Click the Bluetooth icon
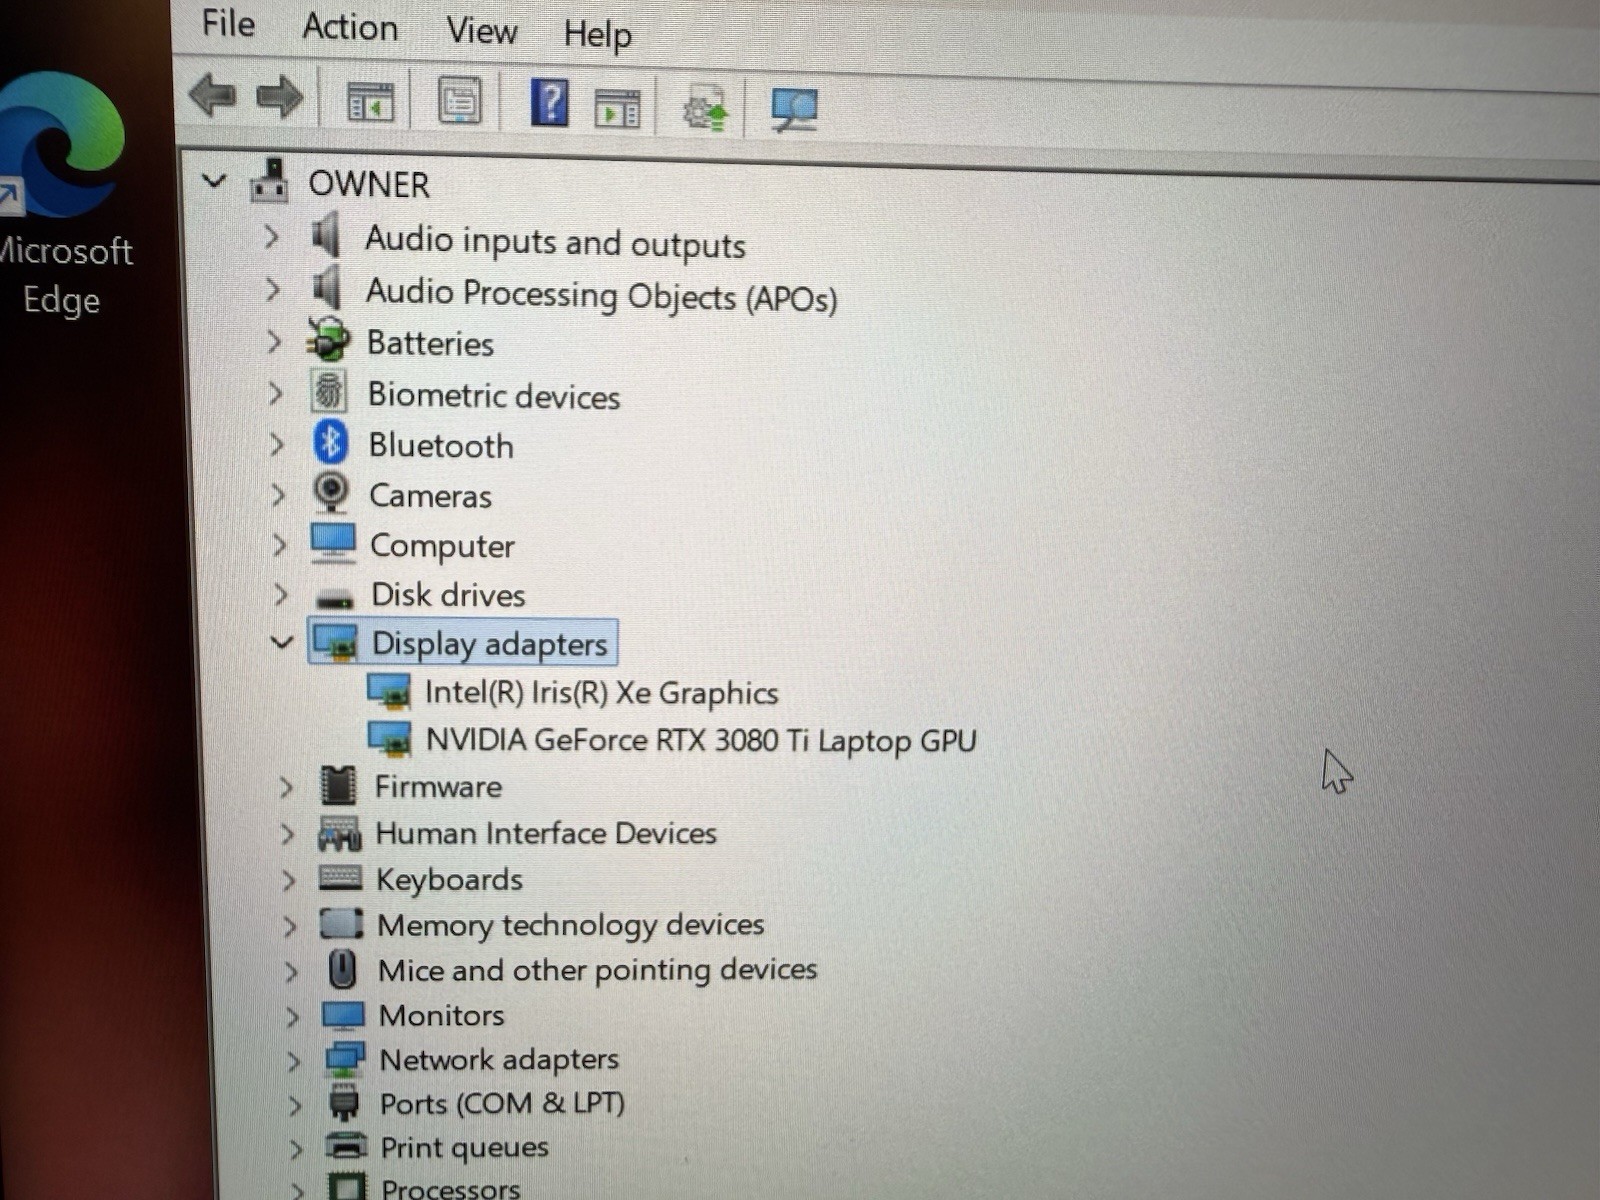The image size is (1600, 1200). coord(331,442)
